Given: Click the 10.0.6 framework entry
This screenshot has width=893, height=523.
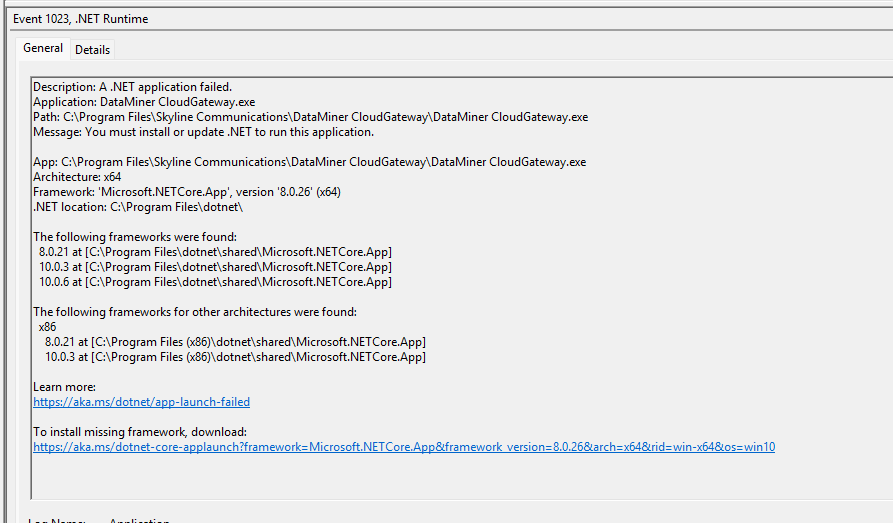Looking at the screenshot, I should [x=215, y=281].
